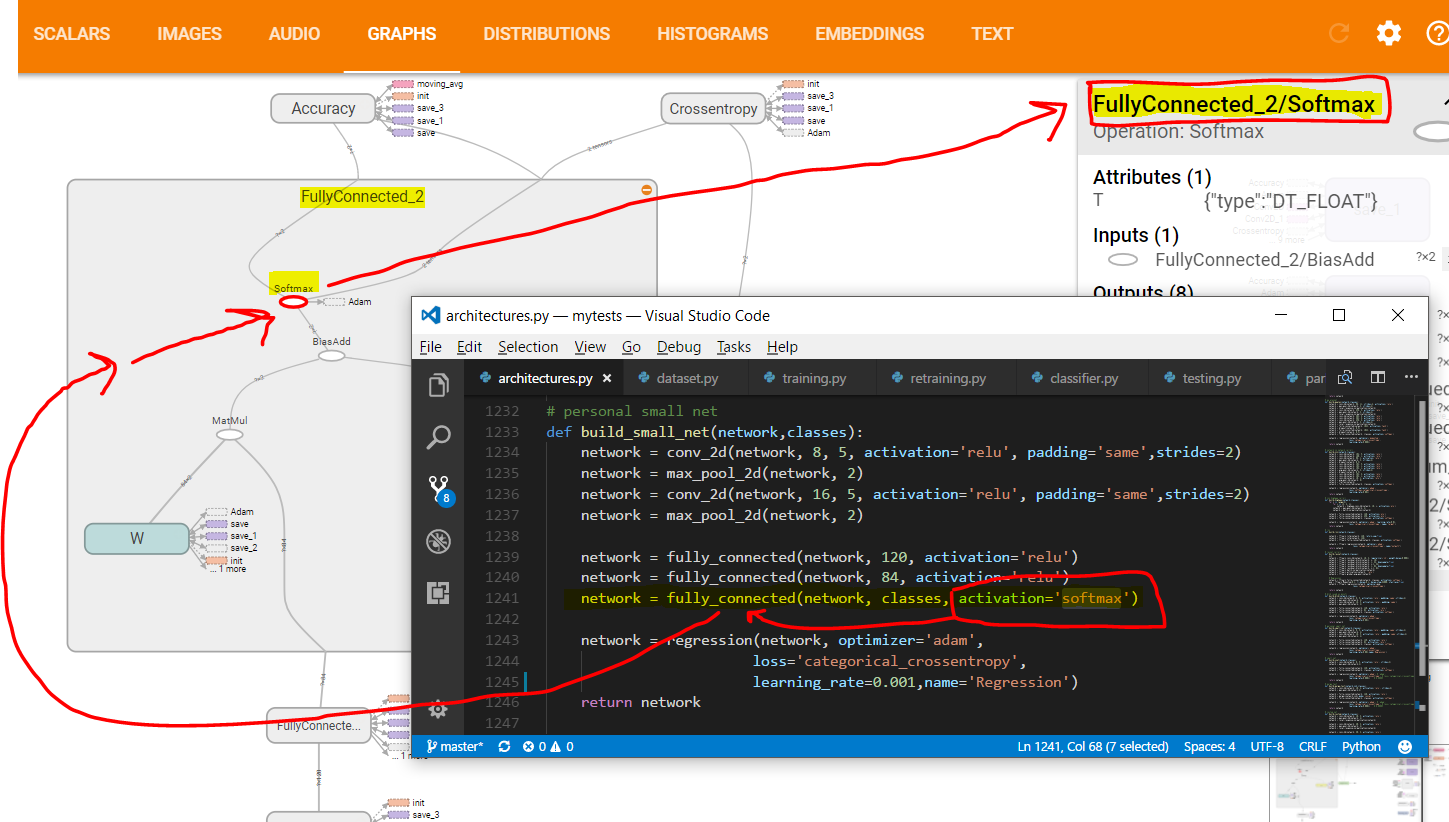Switch to the training.py editor tab
The image size is (1449, 822).
(x=811, y=379)
